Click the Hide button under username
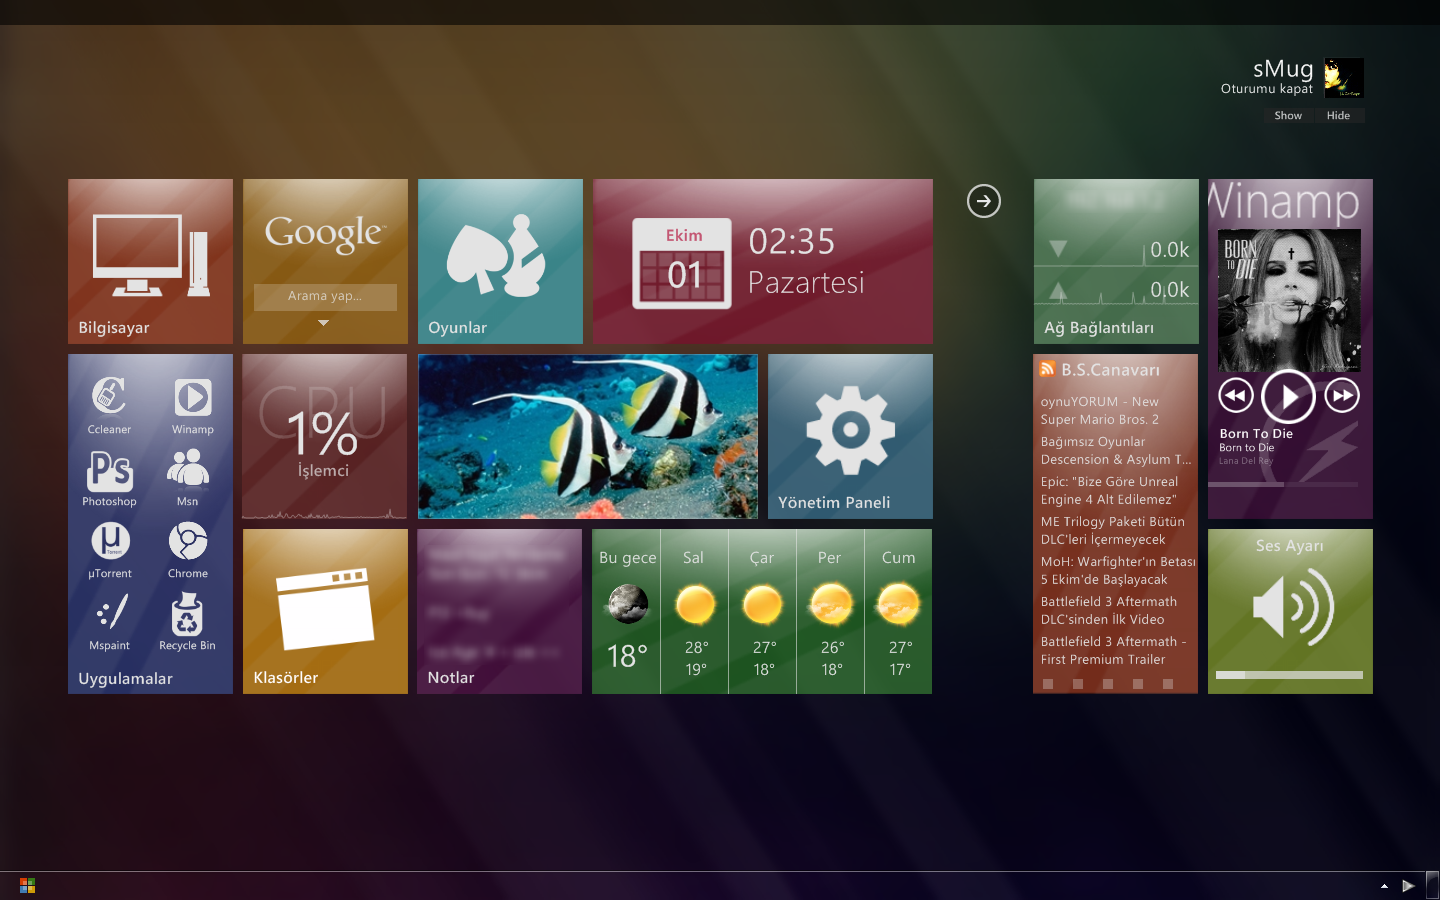The height and width of the screenshot is (900, 1440). tap(1338, 116)
